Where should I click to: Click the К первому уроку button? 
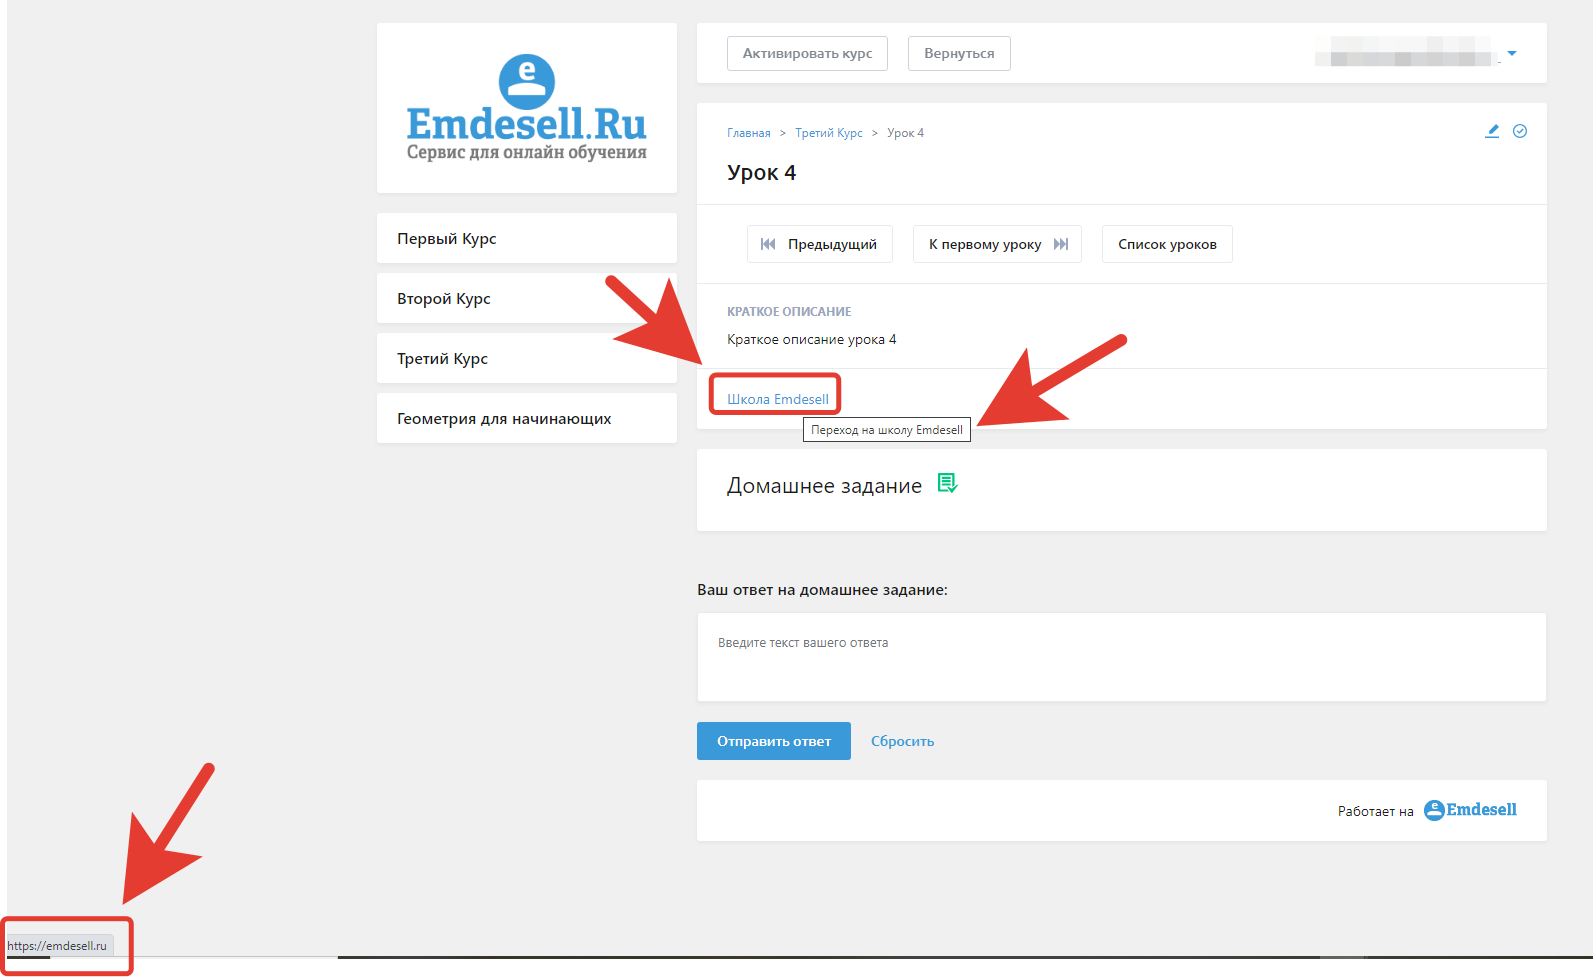[997, 244]
